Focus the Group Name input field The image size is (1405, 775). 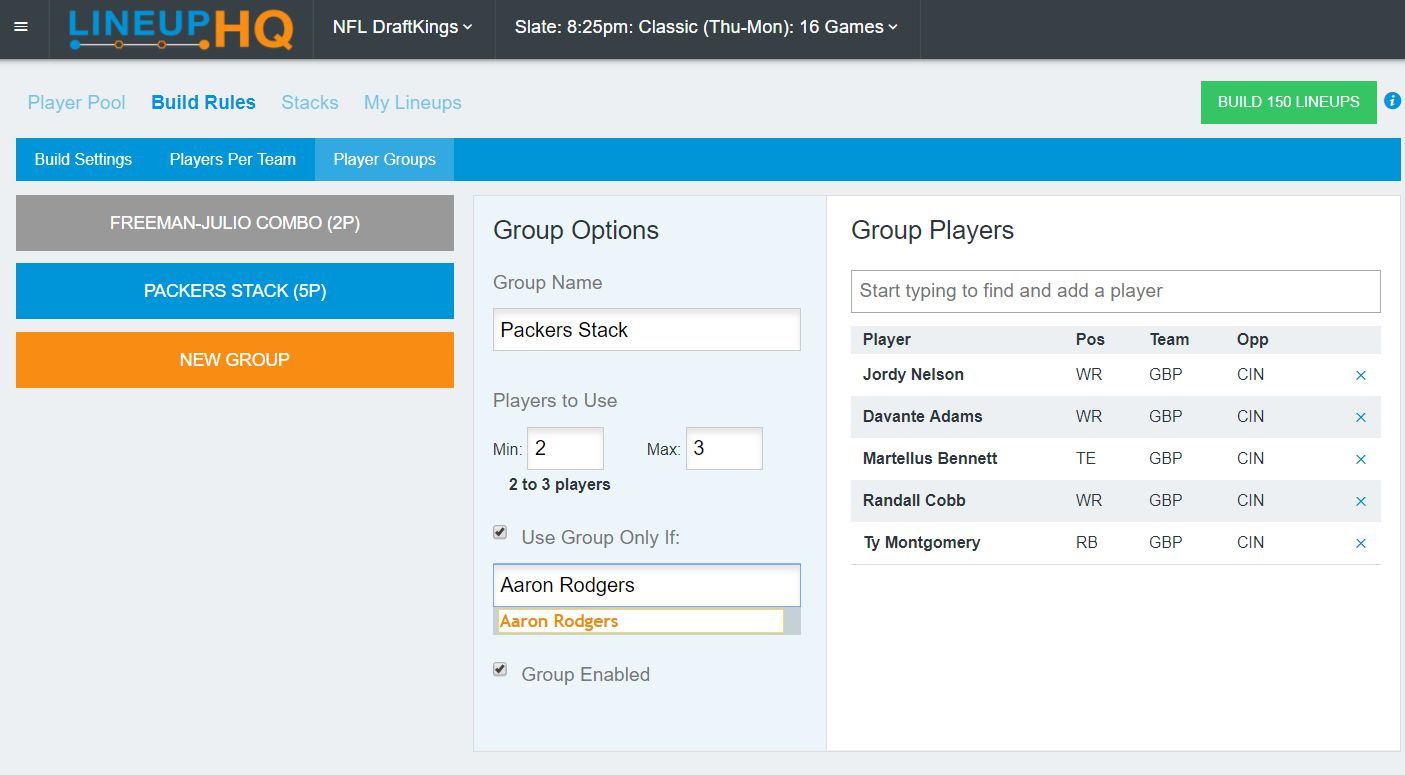[647, 330]
